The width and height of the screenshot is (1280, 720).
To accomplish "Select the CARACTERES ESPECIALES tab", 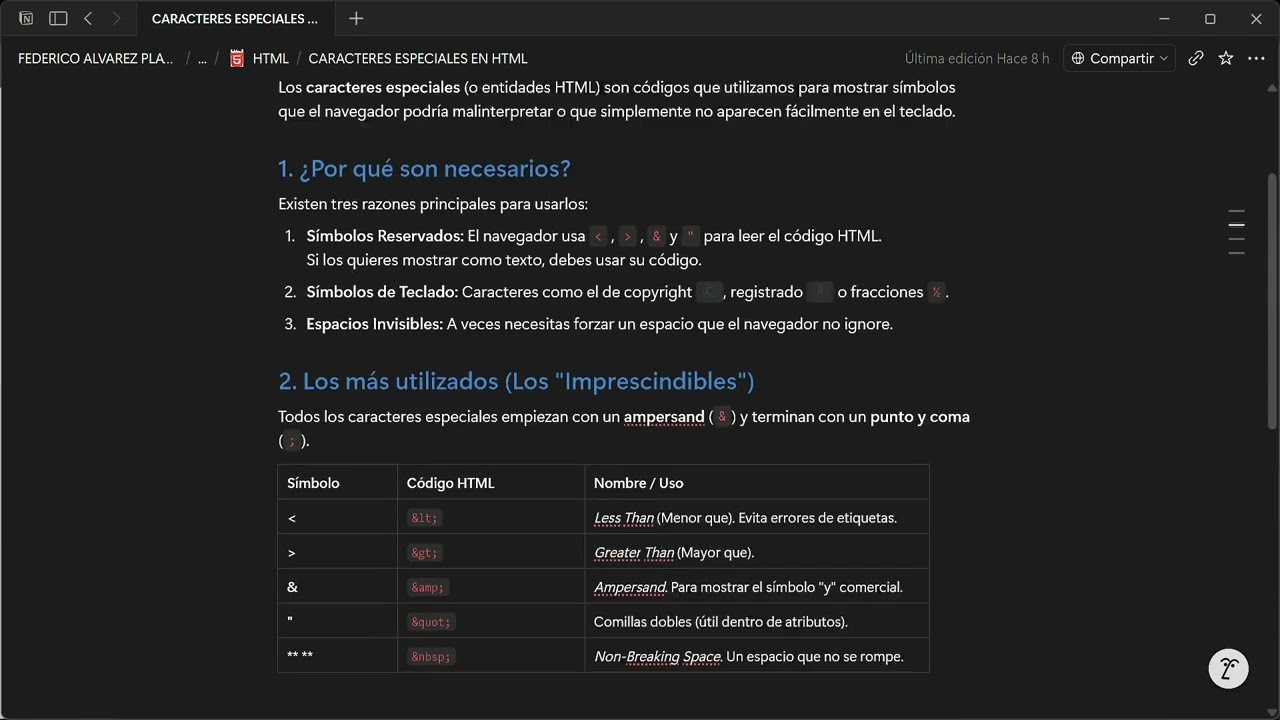I will [x=235, y=18].
